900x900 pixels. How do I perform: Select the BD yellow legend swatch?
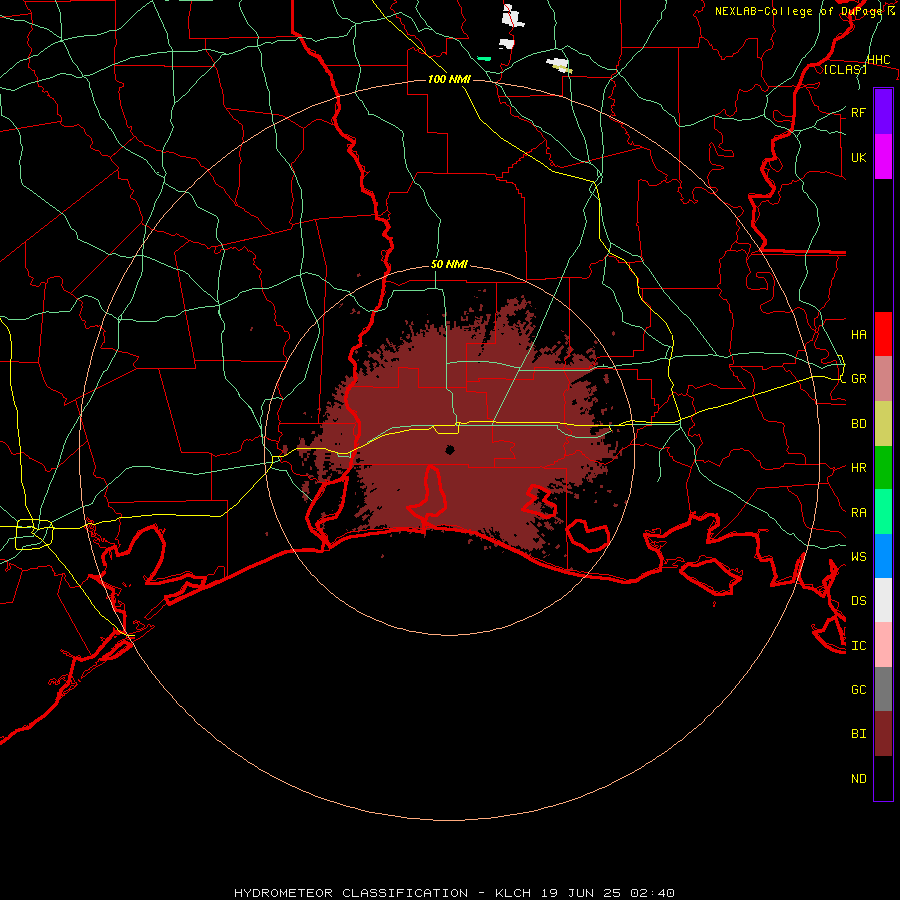(883, 423)
